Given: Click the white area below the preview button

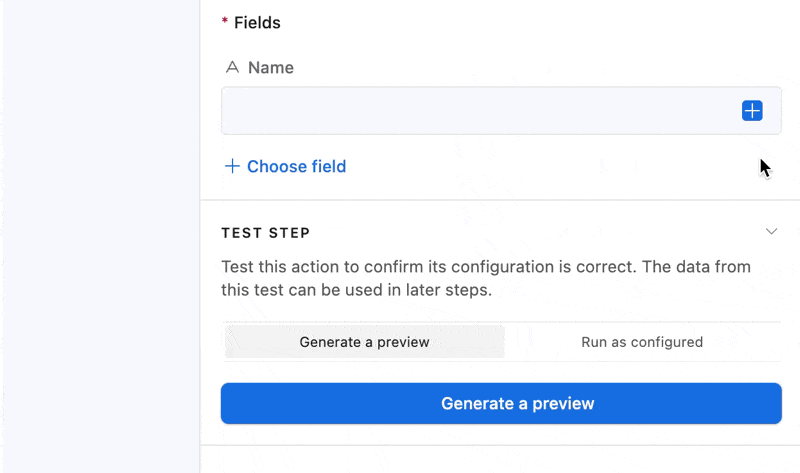Looking at the screenshot, I should pyautogui.click(x=500, y=460).
